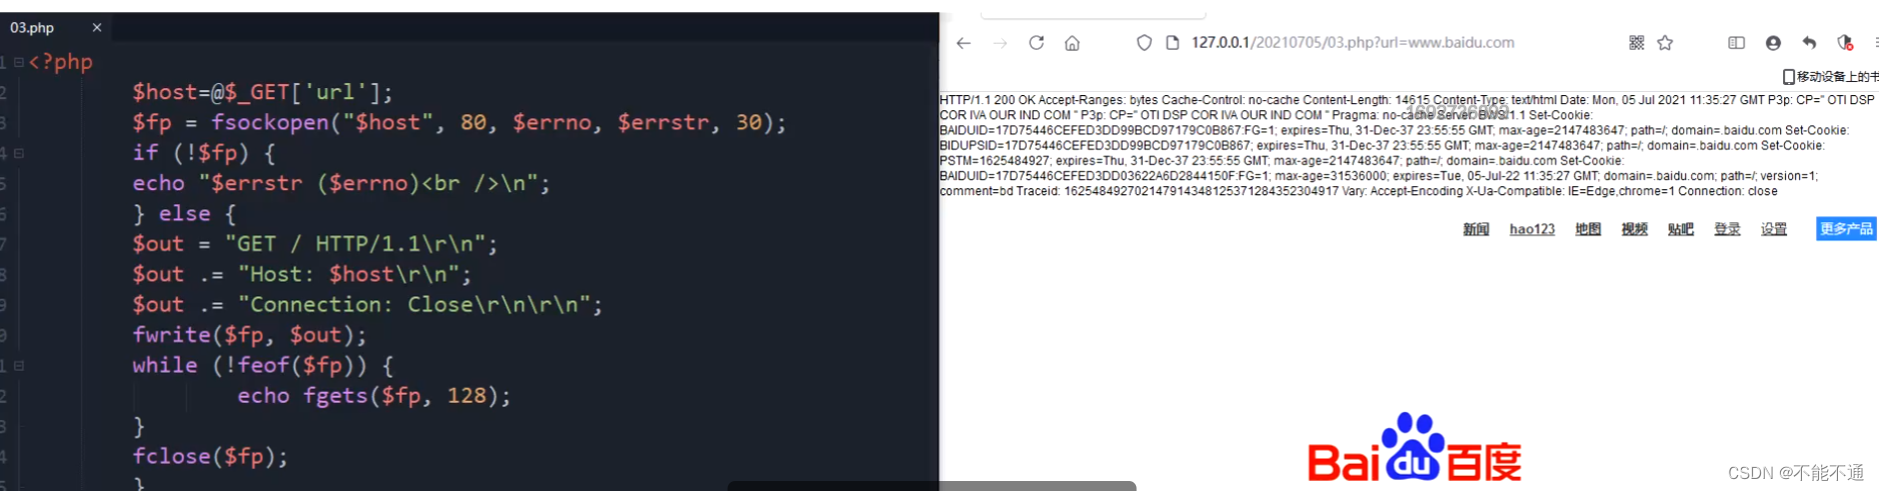Click the comment=bd Traceid response line
The width and height of the screenshot is (1879, 491).
click(1358, 191)
